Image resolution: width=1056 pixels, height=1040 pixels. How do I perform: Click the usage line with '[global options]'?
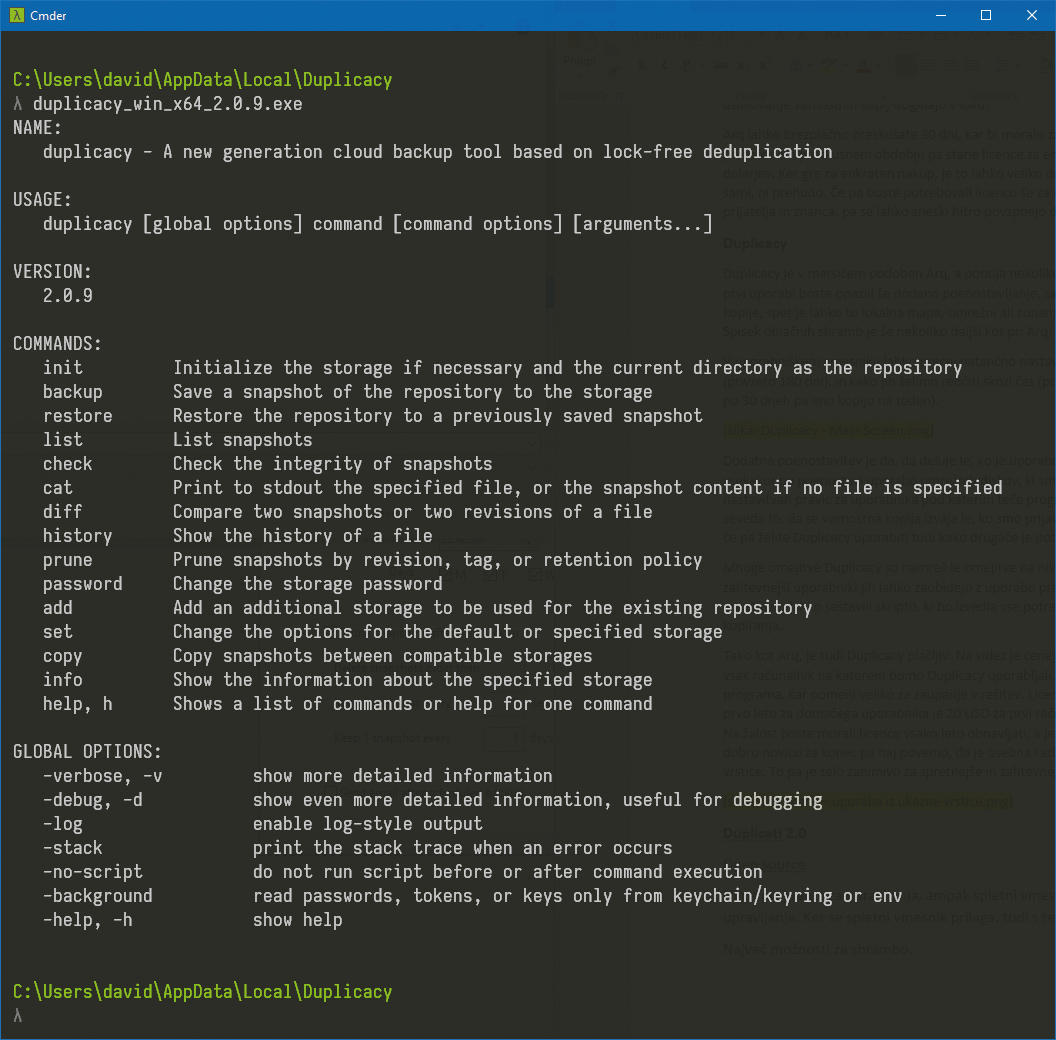coord(377,224)
